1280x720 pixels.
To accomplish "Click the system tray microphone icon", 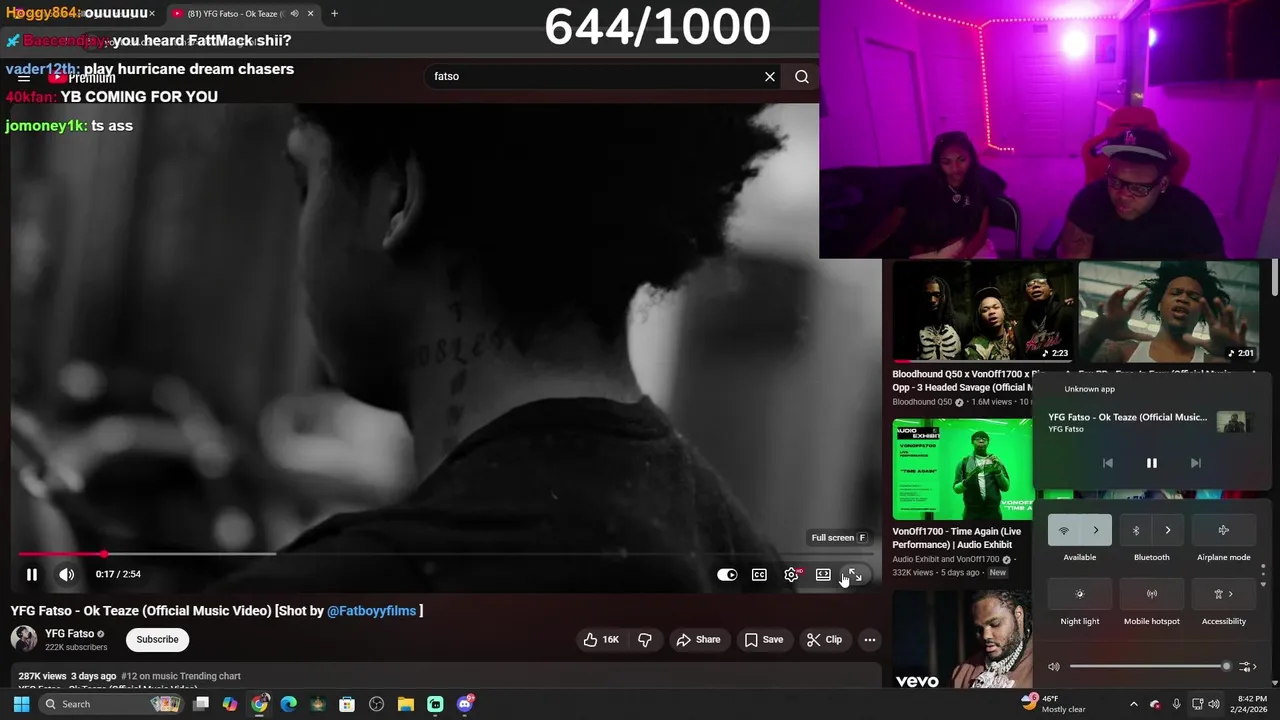I will 1176,704.
